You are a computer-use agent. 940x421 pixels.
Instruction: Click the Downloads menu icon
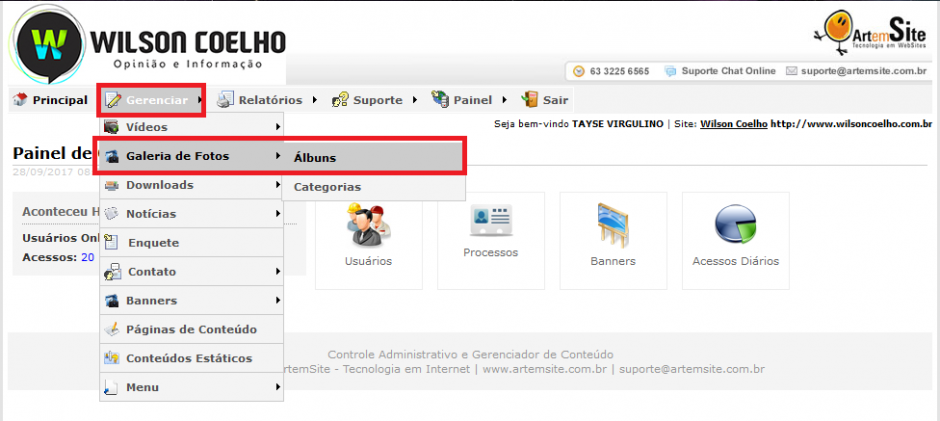112,185
